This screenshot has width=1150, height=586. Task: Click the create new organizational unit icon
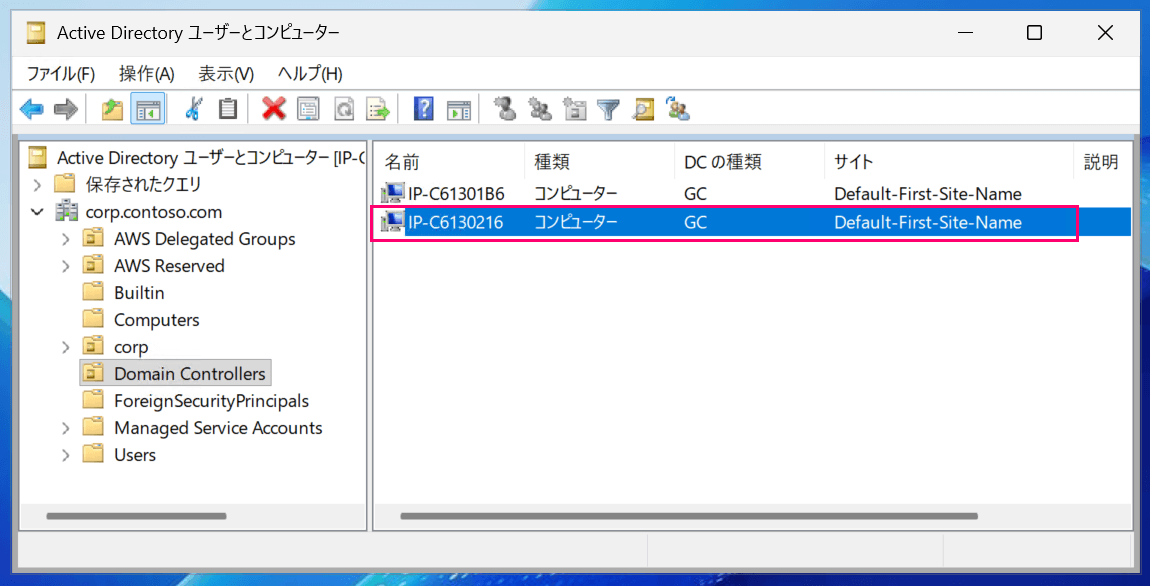coord(575,110)
